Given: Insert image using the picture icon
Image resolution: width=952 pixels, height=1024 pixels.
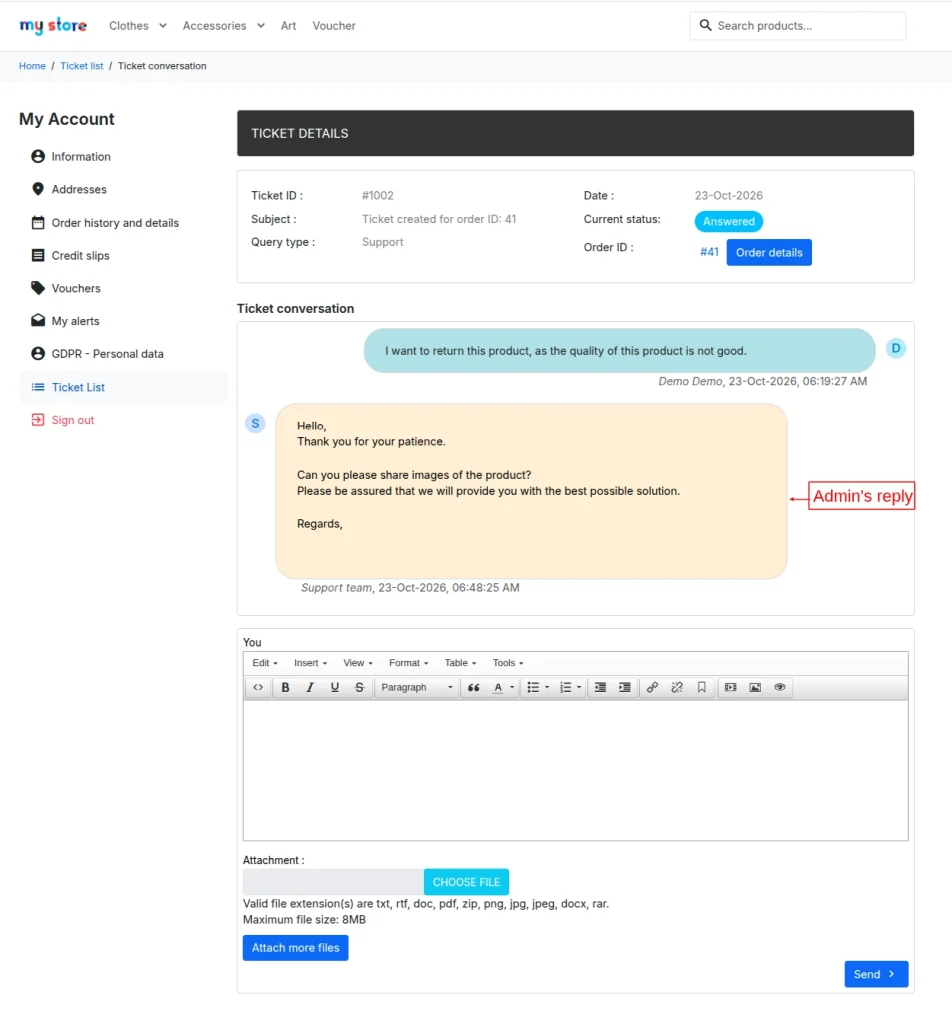Looking at the screenshot, I should pos(755,687).
